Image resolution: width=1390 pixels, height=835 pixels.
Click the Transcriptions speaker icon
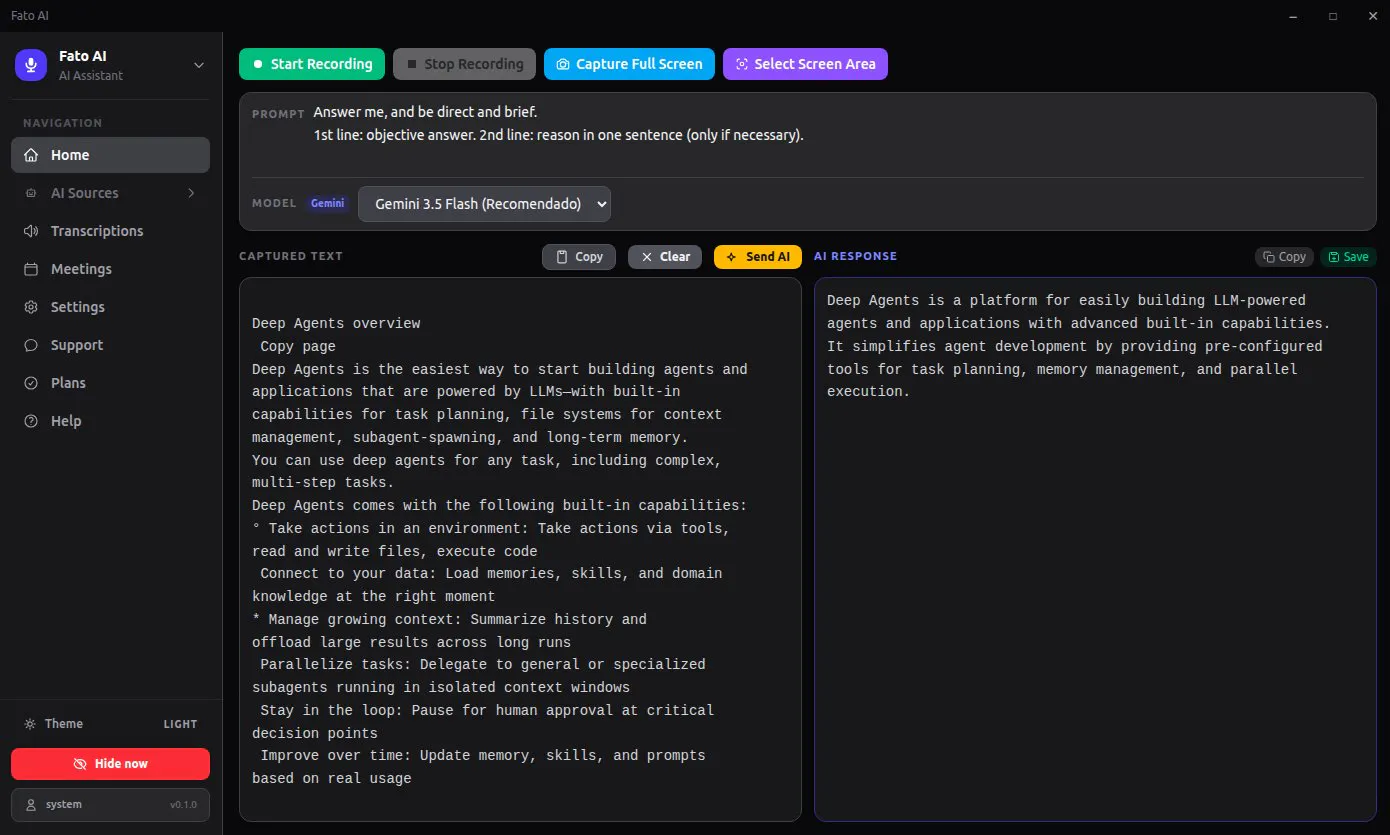tap(31, 231)
